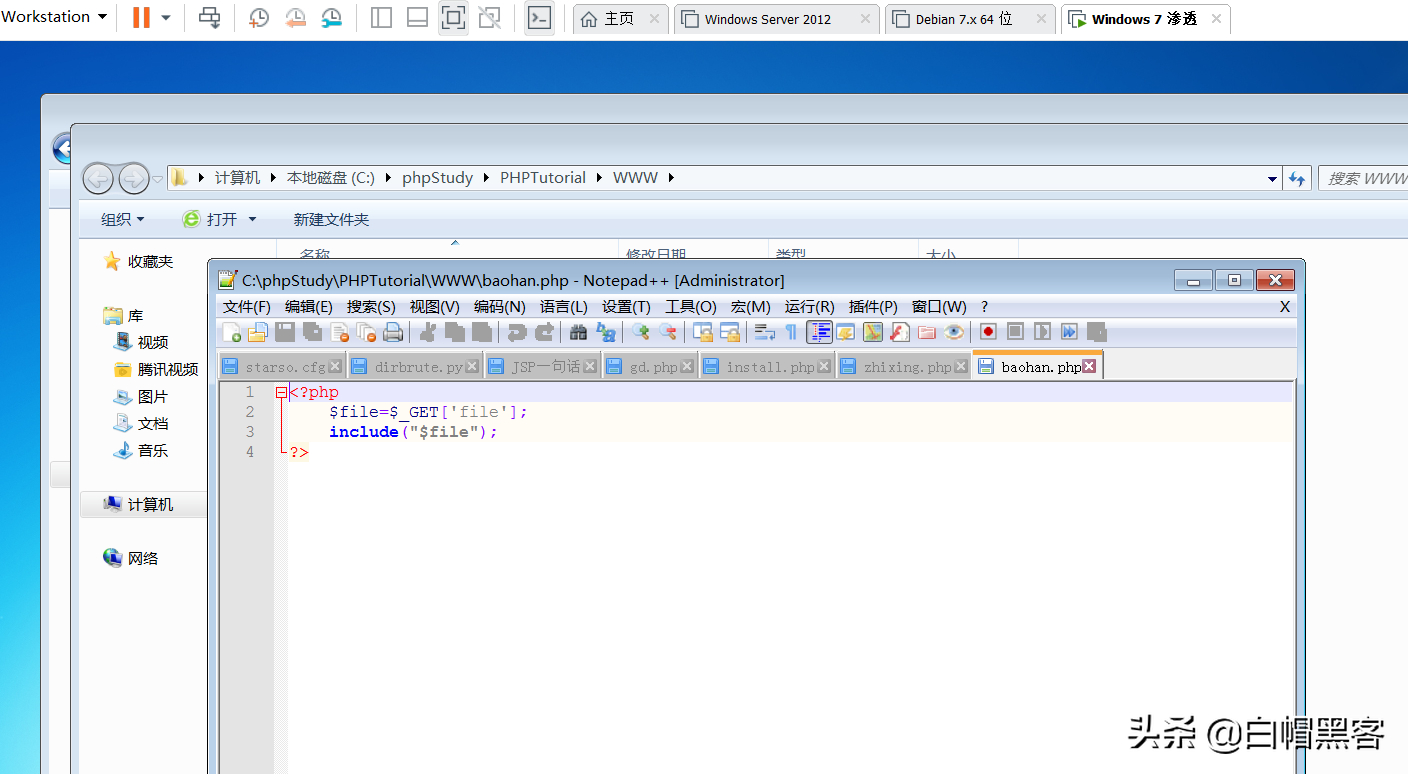The width and height of the screenshot is (1408, 774).
Task: Switch to the zhixing.php tab
Action: tap(906, 367)
